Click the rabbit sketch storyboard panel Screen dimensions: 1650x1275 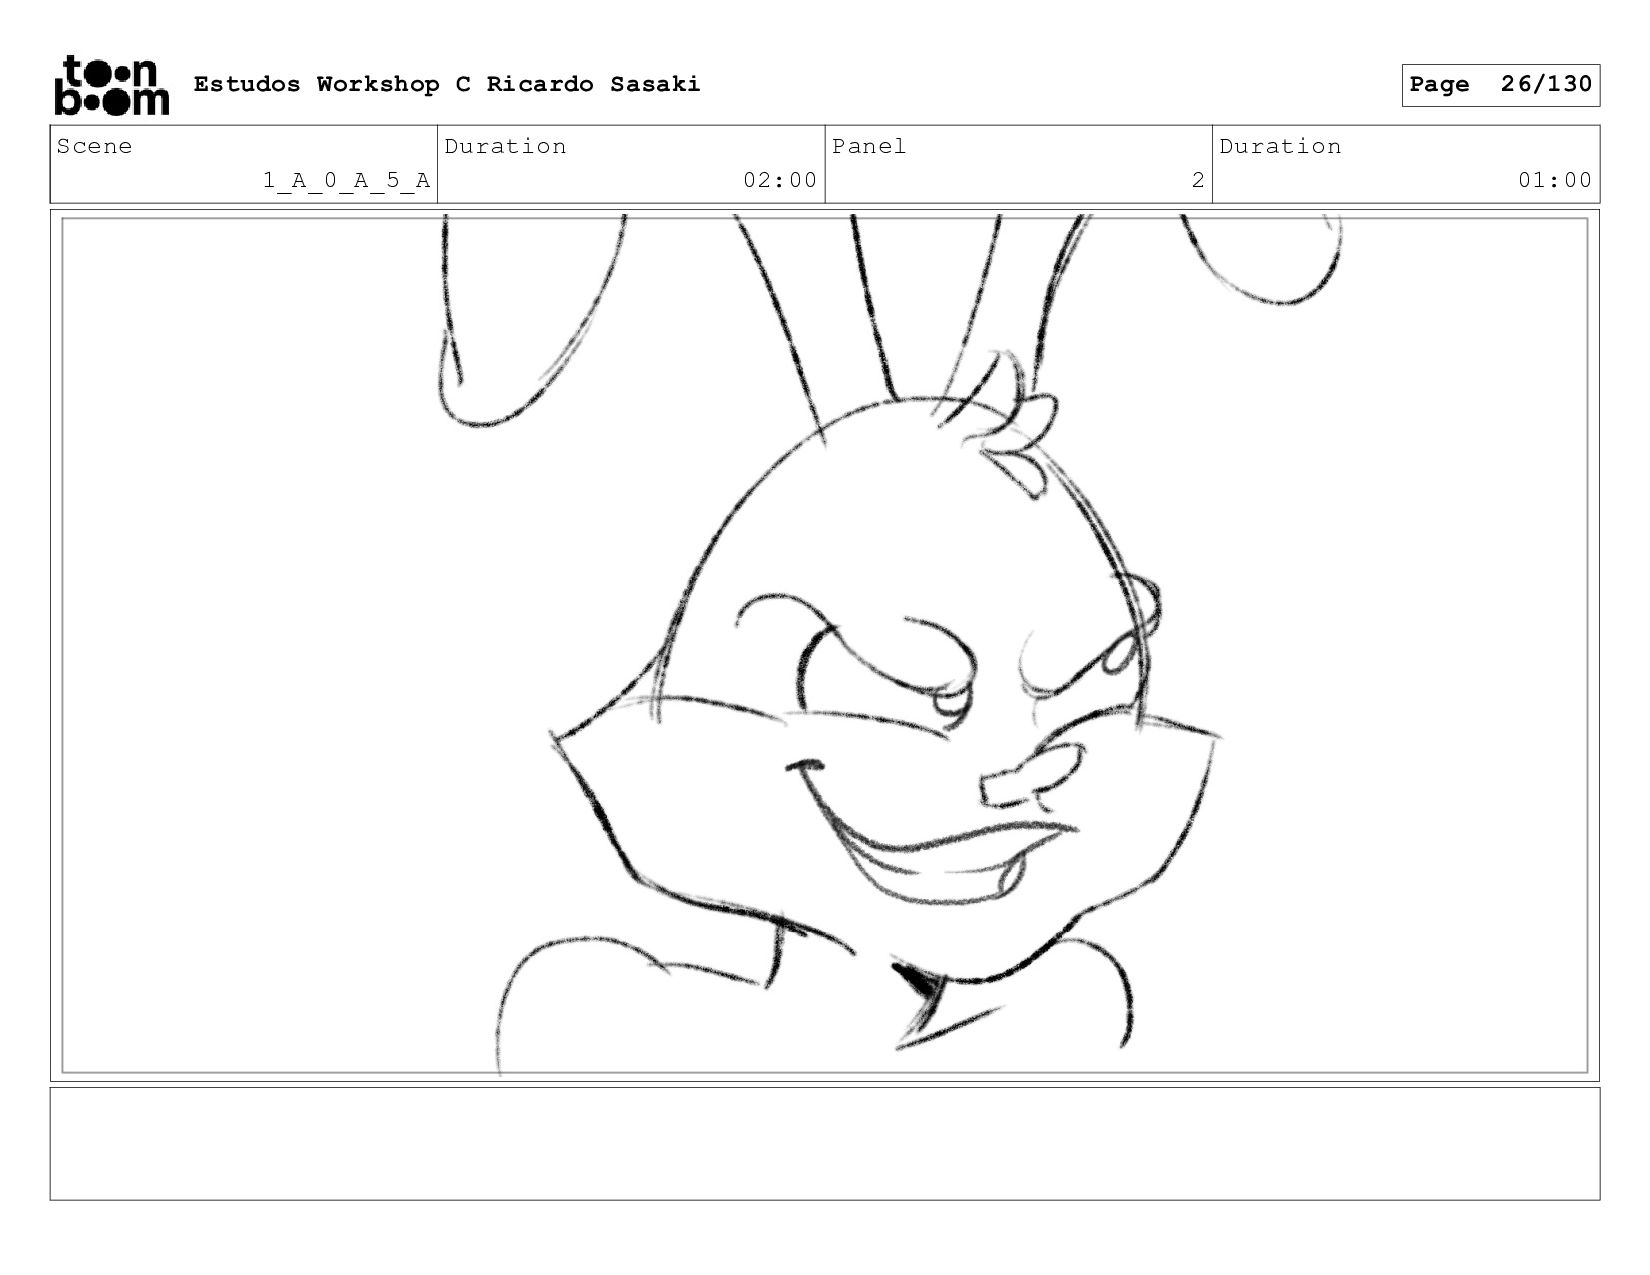(825, 645)
